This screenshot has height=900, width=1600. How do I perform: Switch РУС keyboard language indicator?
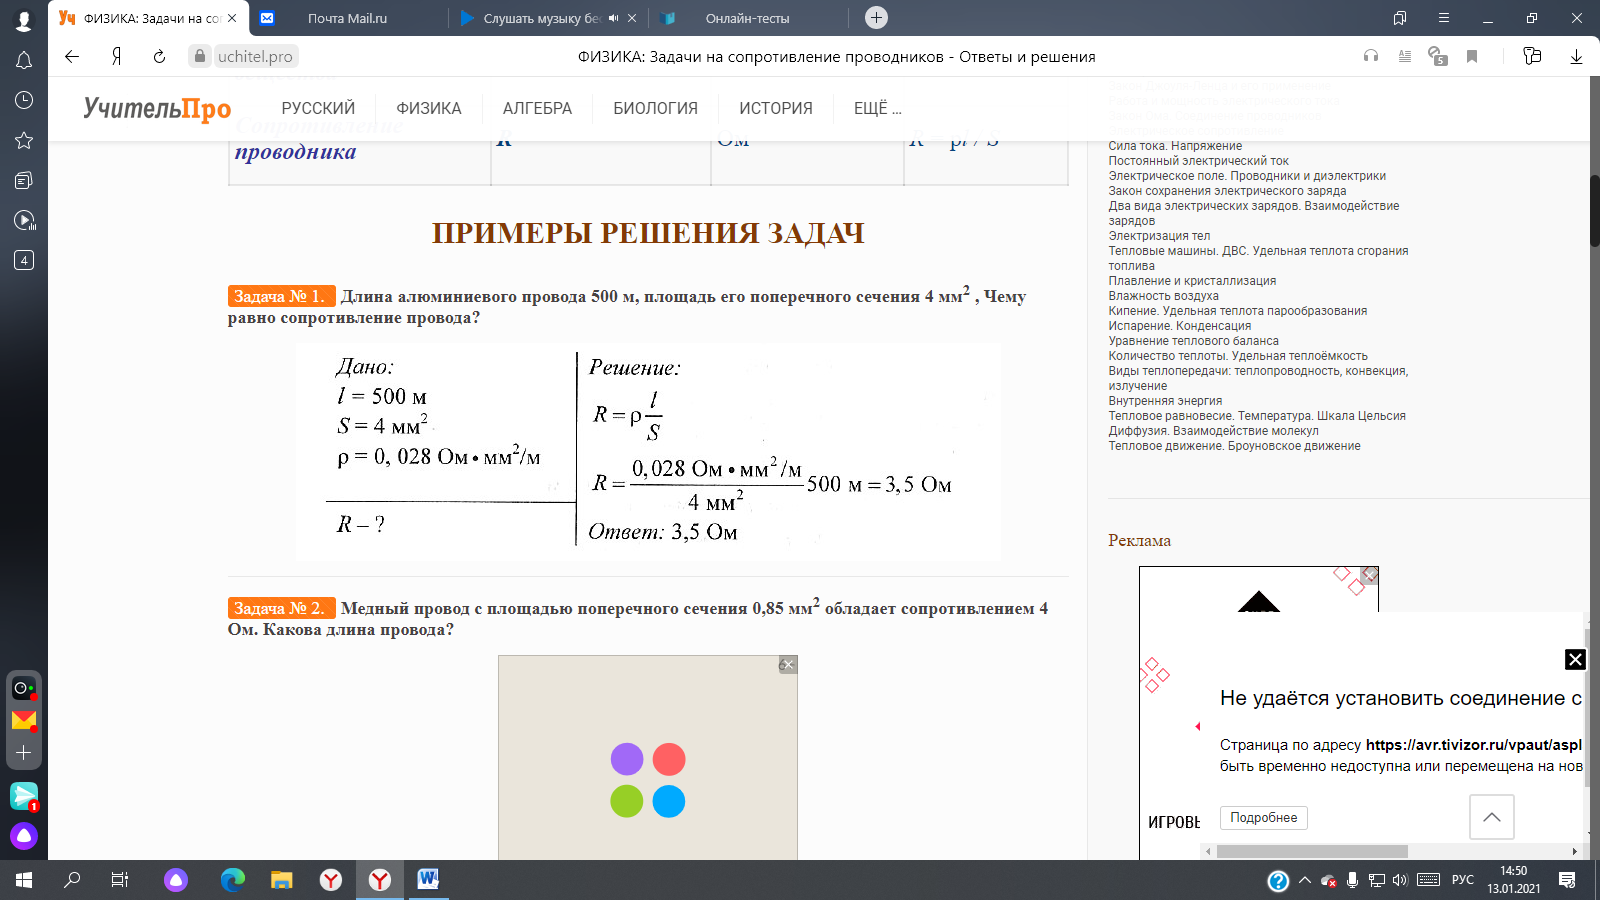pos(1463,880)
